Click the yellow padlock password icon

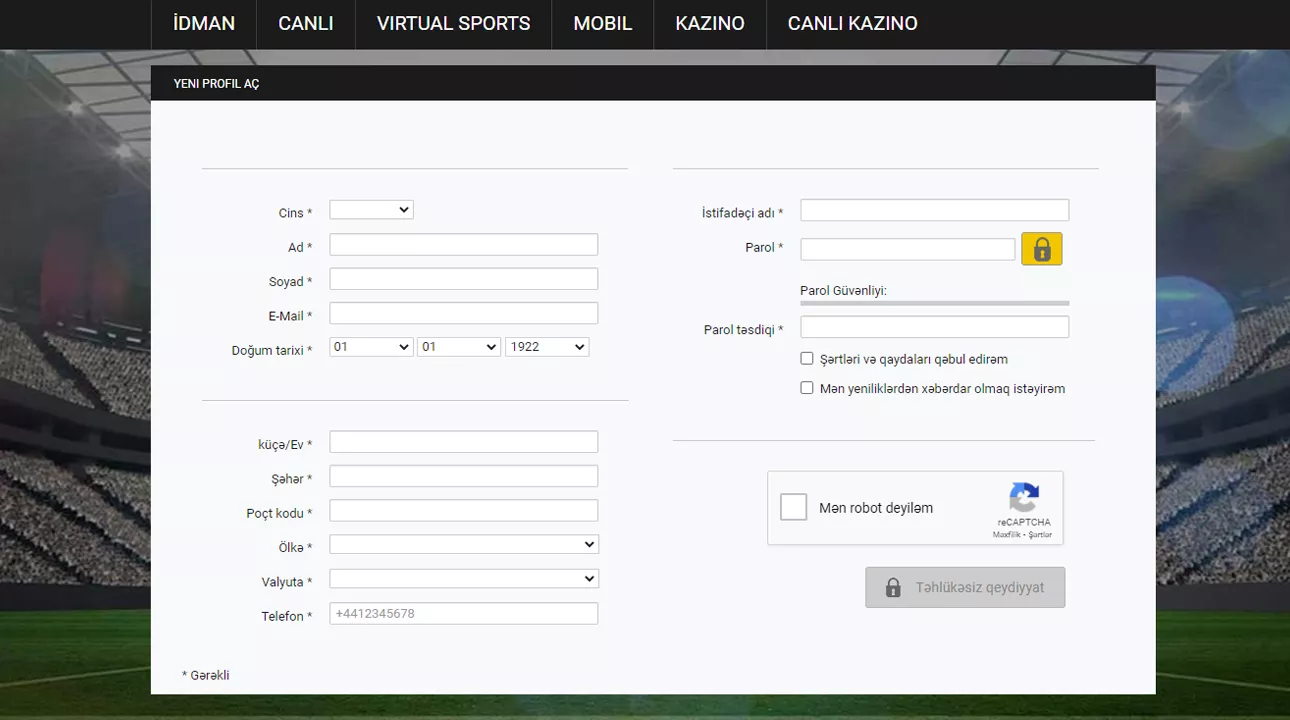tap(1041, 249)
